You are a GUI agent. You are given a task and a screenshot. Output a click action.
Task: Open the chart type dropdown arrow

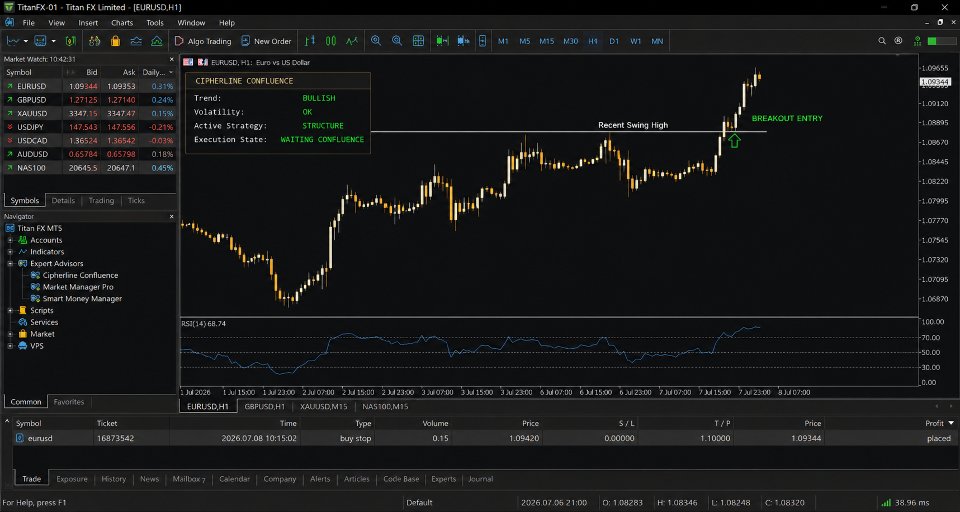[x=26, y=41]
